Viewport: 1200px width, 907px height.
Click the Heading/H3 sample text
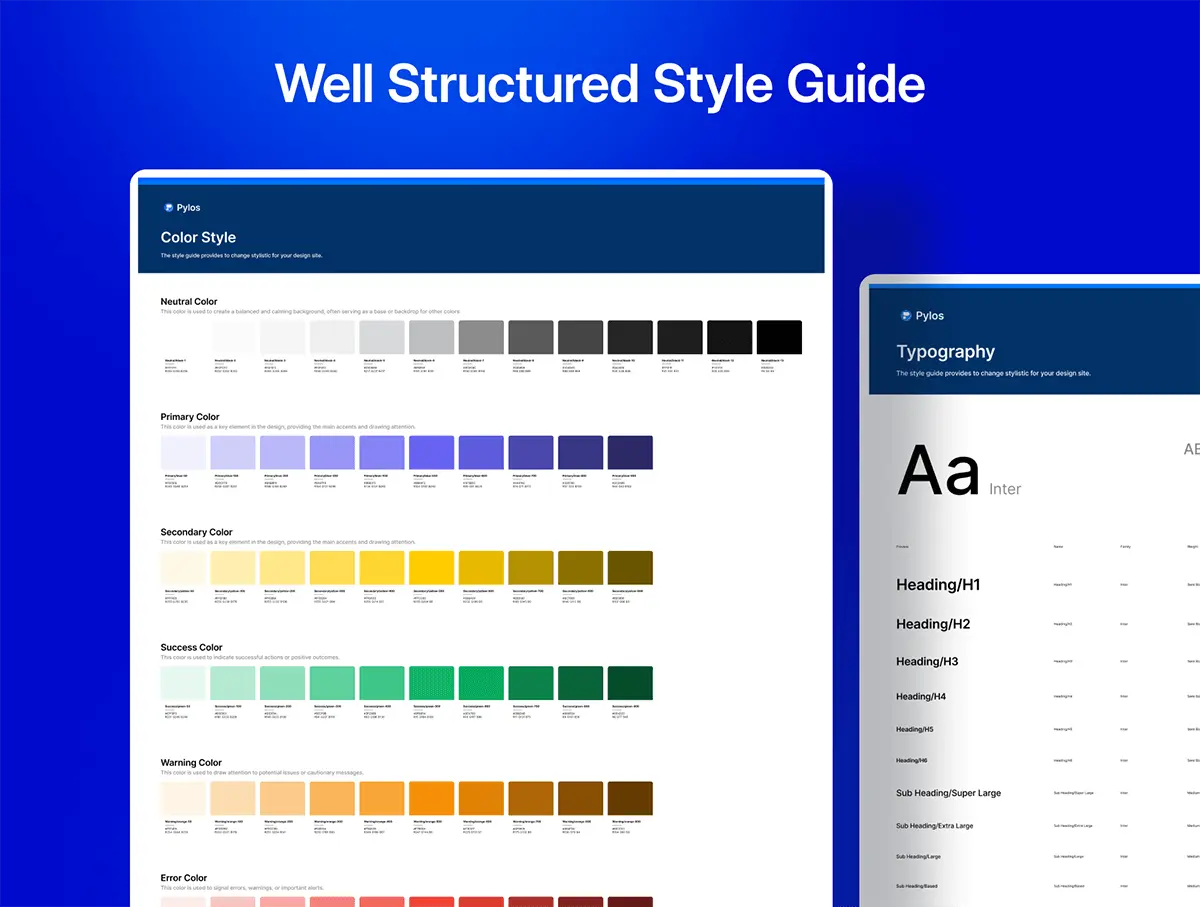927,662
